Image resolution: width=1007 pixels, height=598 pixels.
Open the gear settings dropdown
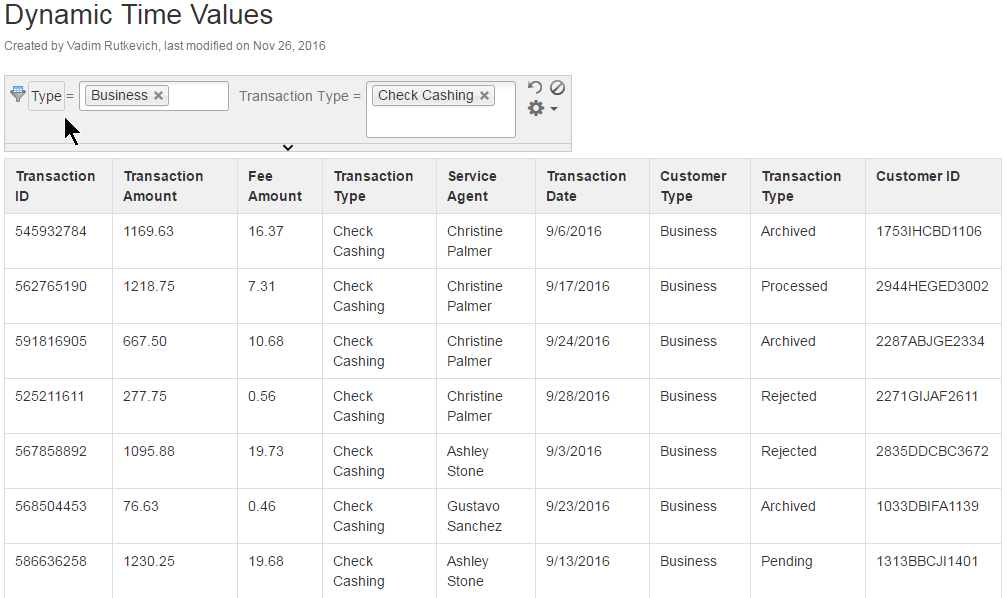pos(542,108)
